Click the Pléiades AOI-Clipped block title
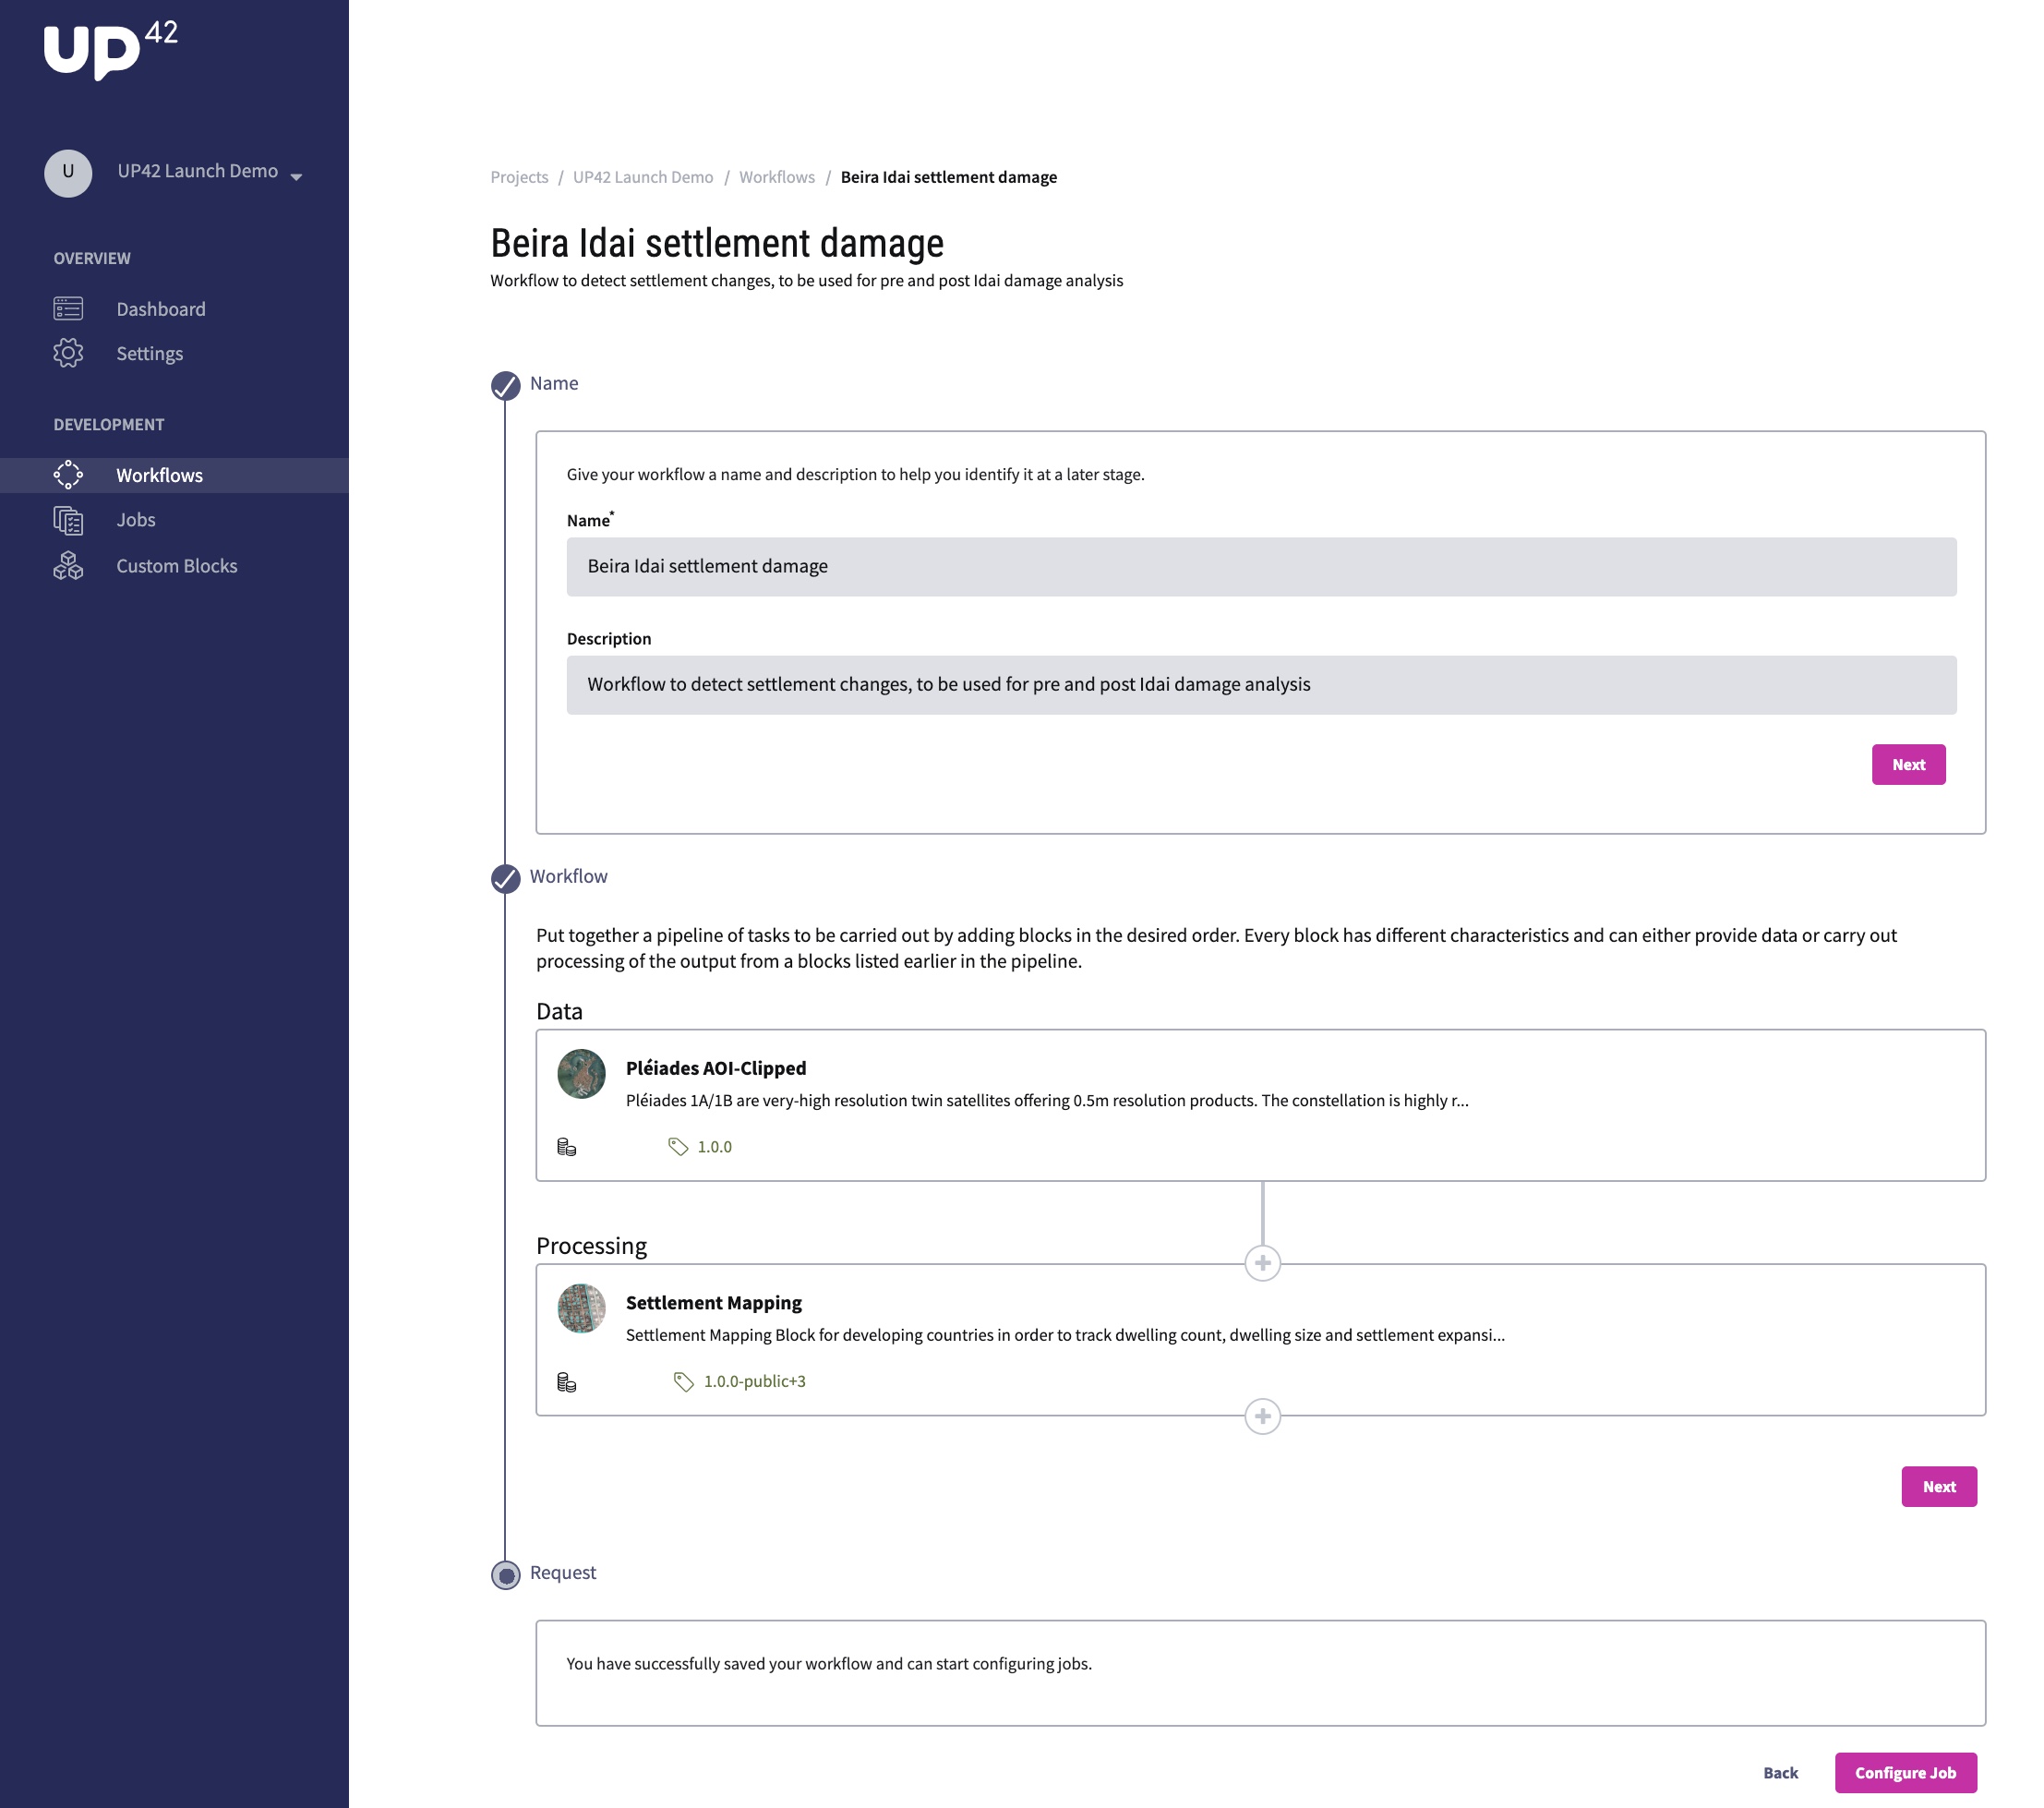 [x=716, y=1068]
